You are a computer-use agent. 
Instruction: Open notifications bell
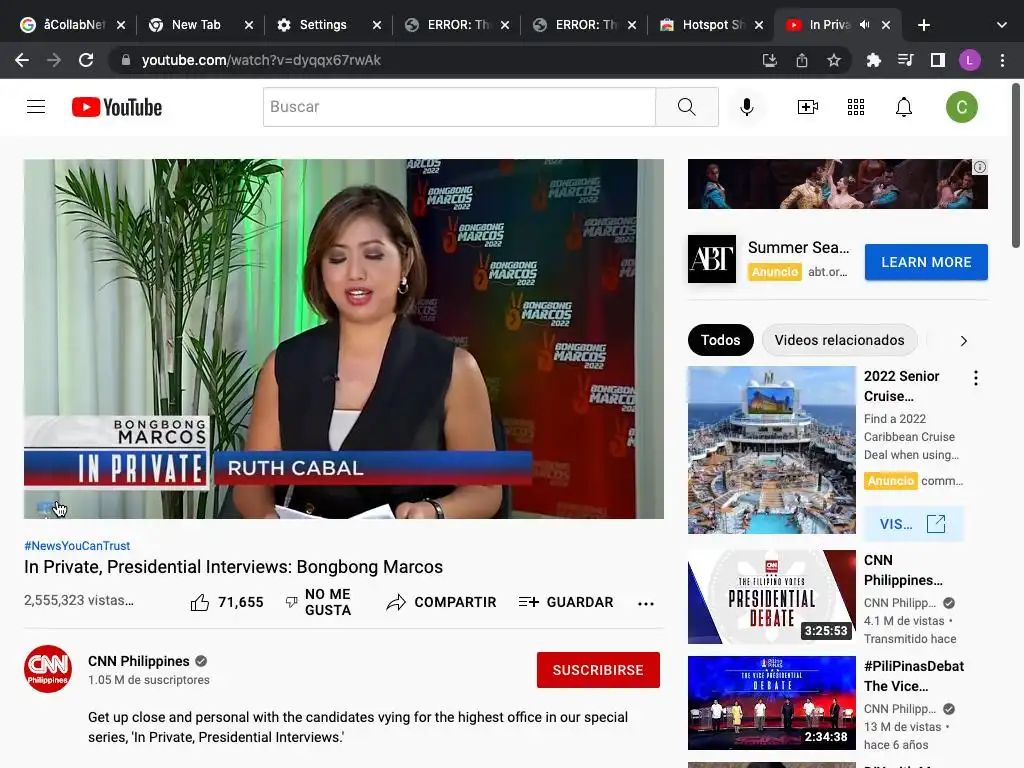[903, 106]
